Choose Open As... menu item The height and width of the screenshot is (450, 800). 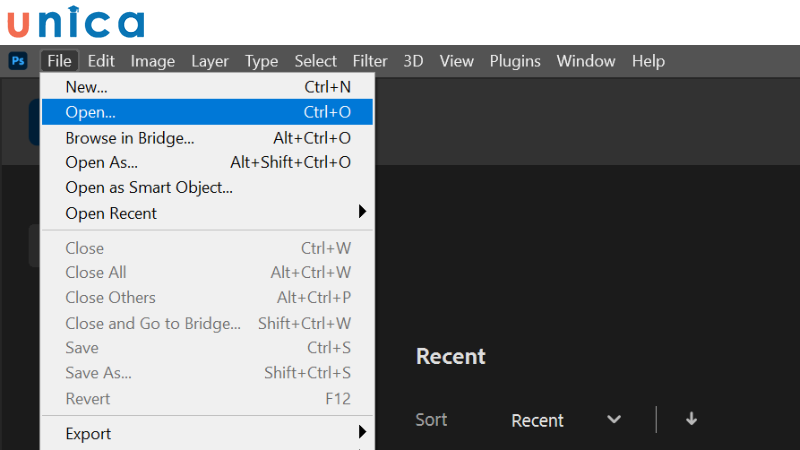208,162
